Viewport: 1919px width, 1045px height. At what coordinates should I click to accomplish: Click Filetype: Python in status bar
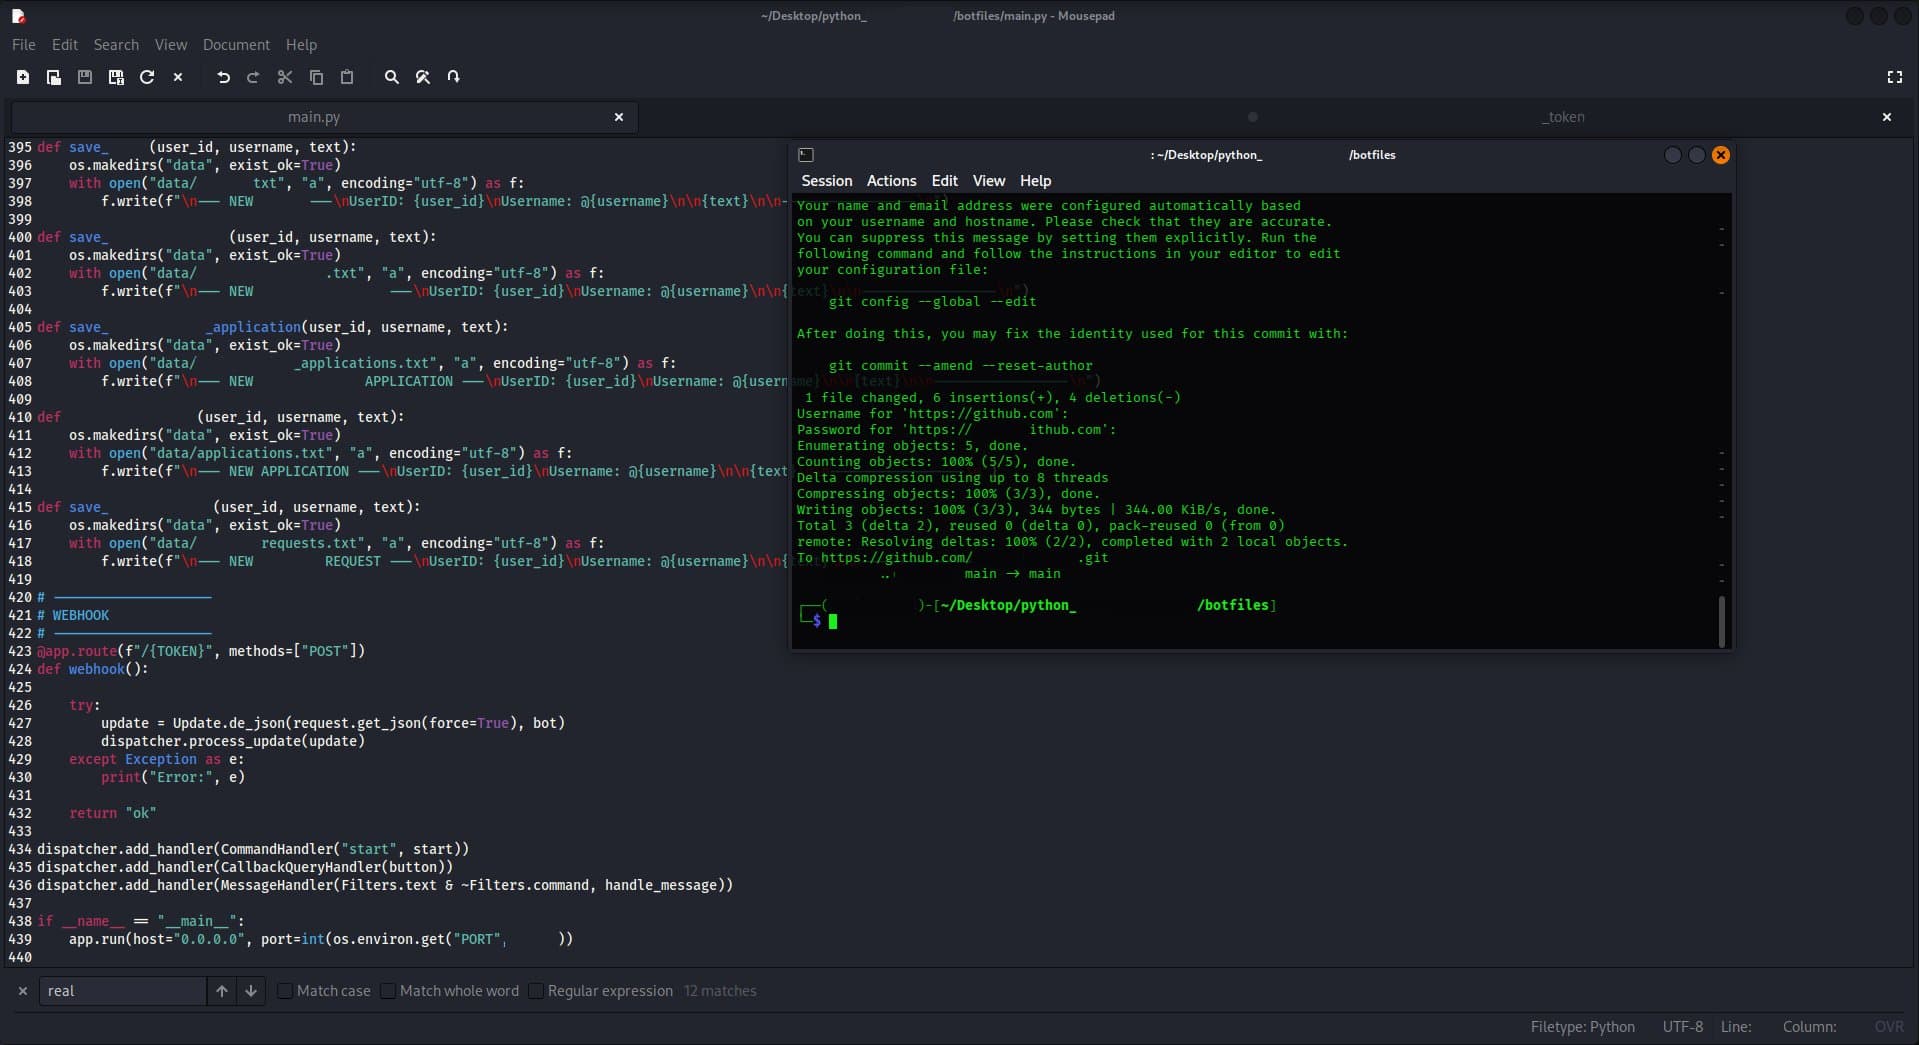[x=1583, y=1027]
